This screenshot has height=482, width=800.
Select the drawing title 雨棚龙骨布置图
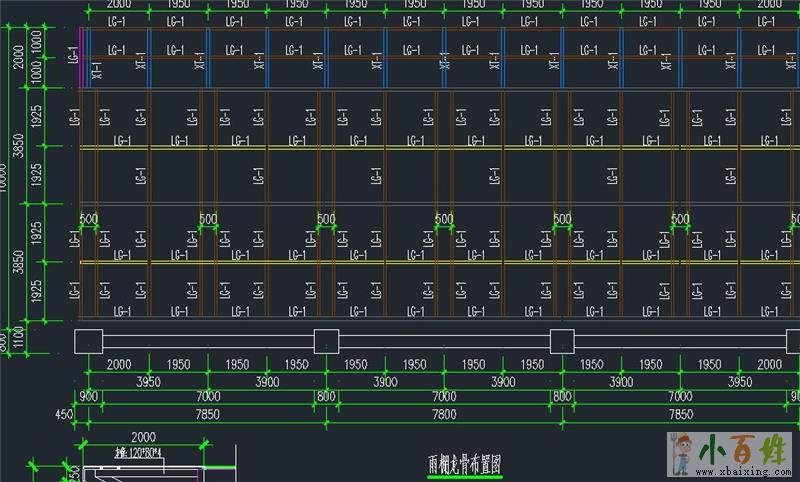pyautogui.click(x=464, y=465)
